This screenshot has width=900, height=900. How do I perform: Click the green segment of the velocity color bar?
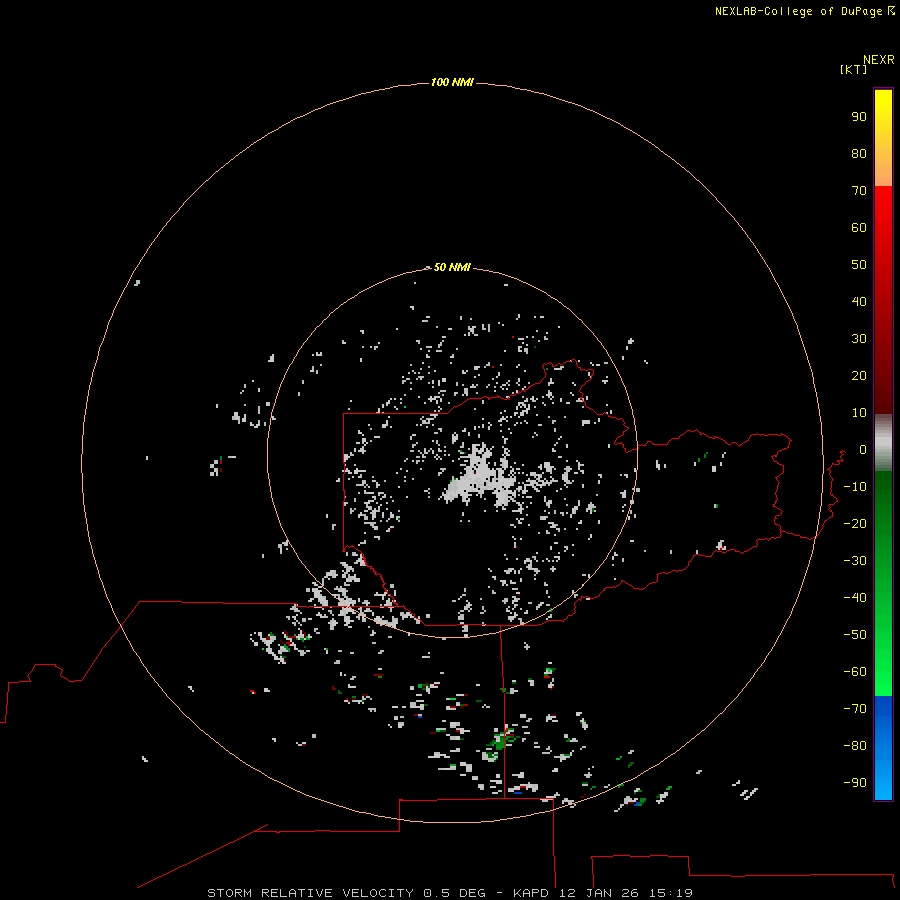click(x=883, y=583)
